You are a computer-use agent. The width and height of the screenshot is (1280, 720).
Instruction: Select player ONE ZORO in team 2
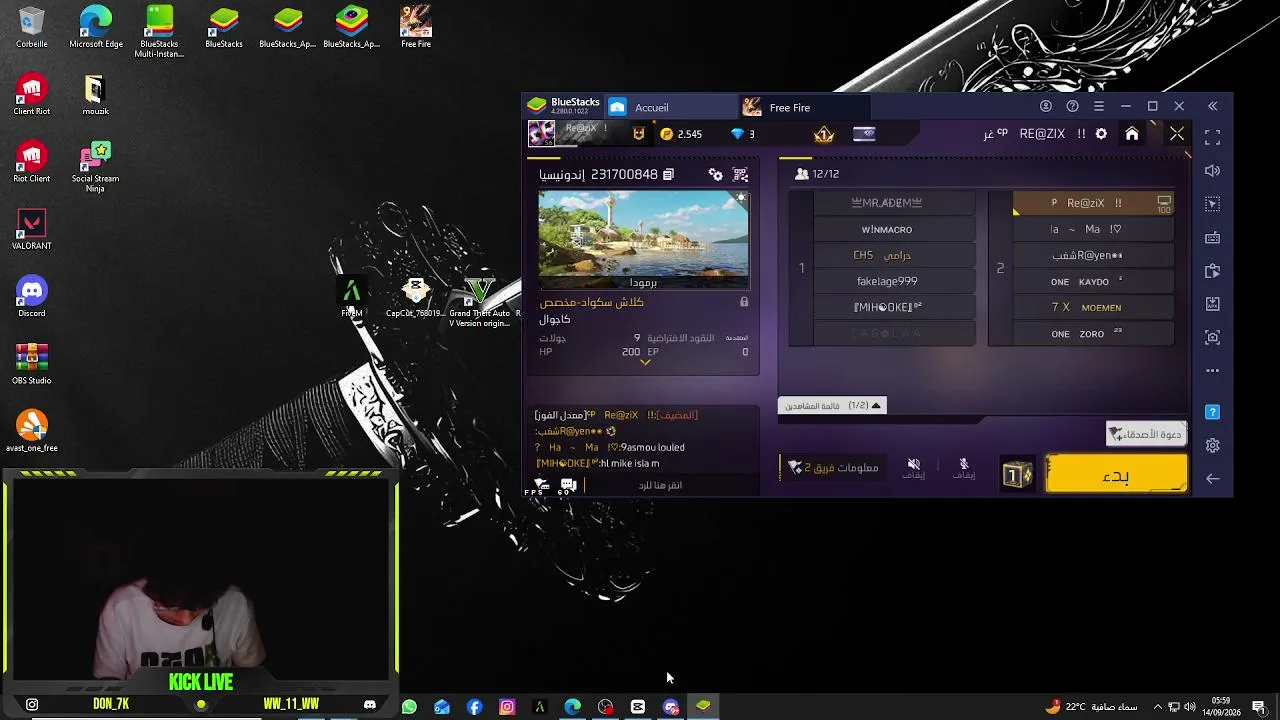click(1093, 333)
